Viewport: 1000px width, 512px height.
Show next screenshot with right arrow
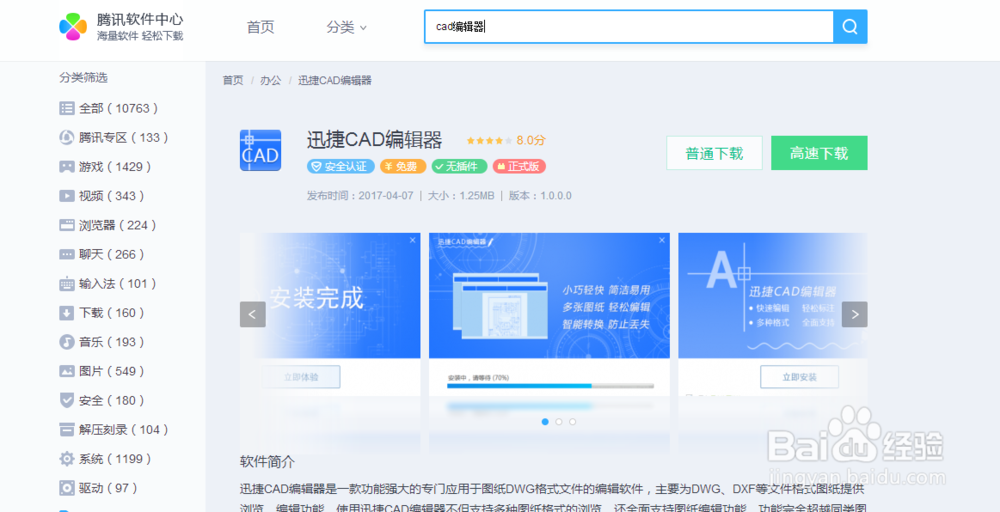click(x=855, y=314)
